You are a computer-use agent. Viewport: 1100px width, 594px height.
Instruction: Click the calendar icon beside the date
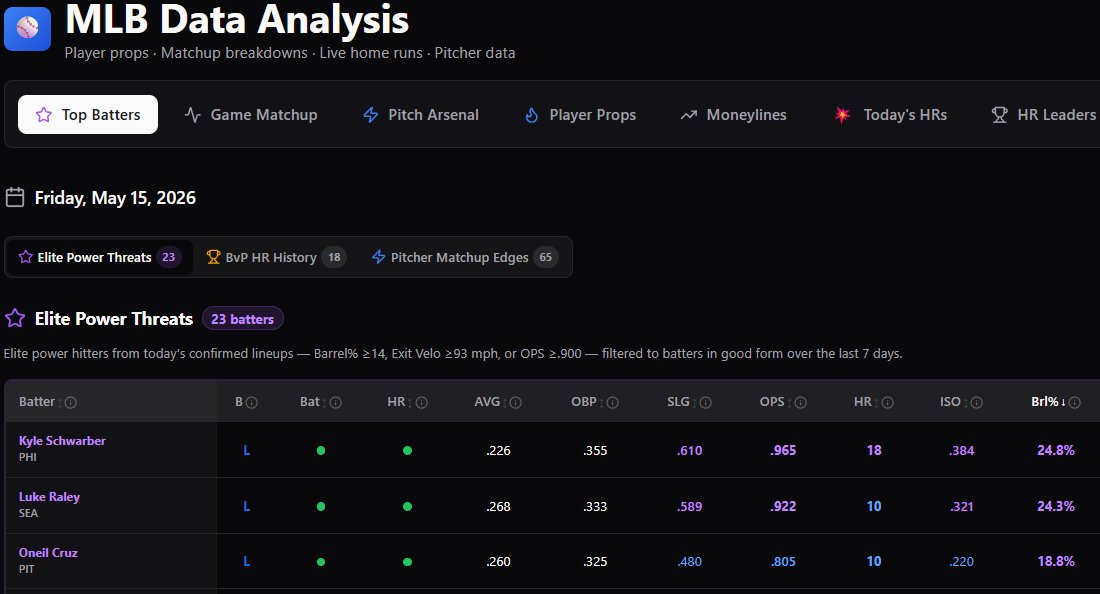click(x=15, y=197)
